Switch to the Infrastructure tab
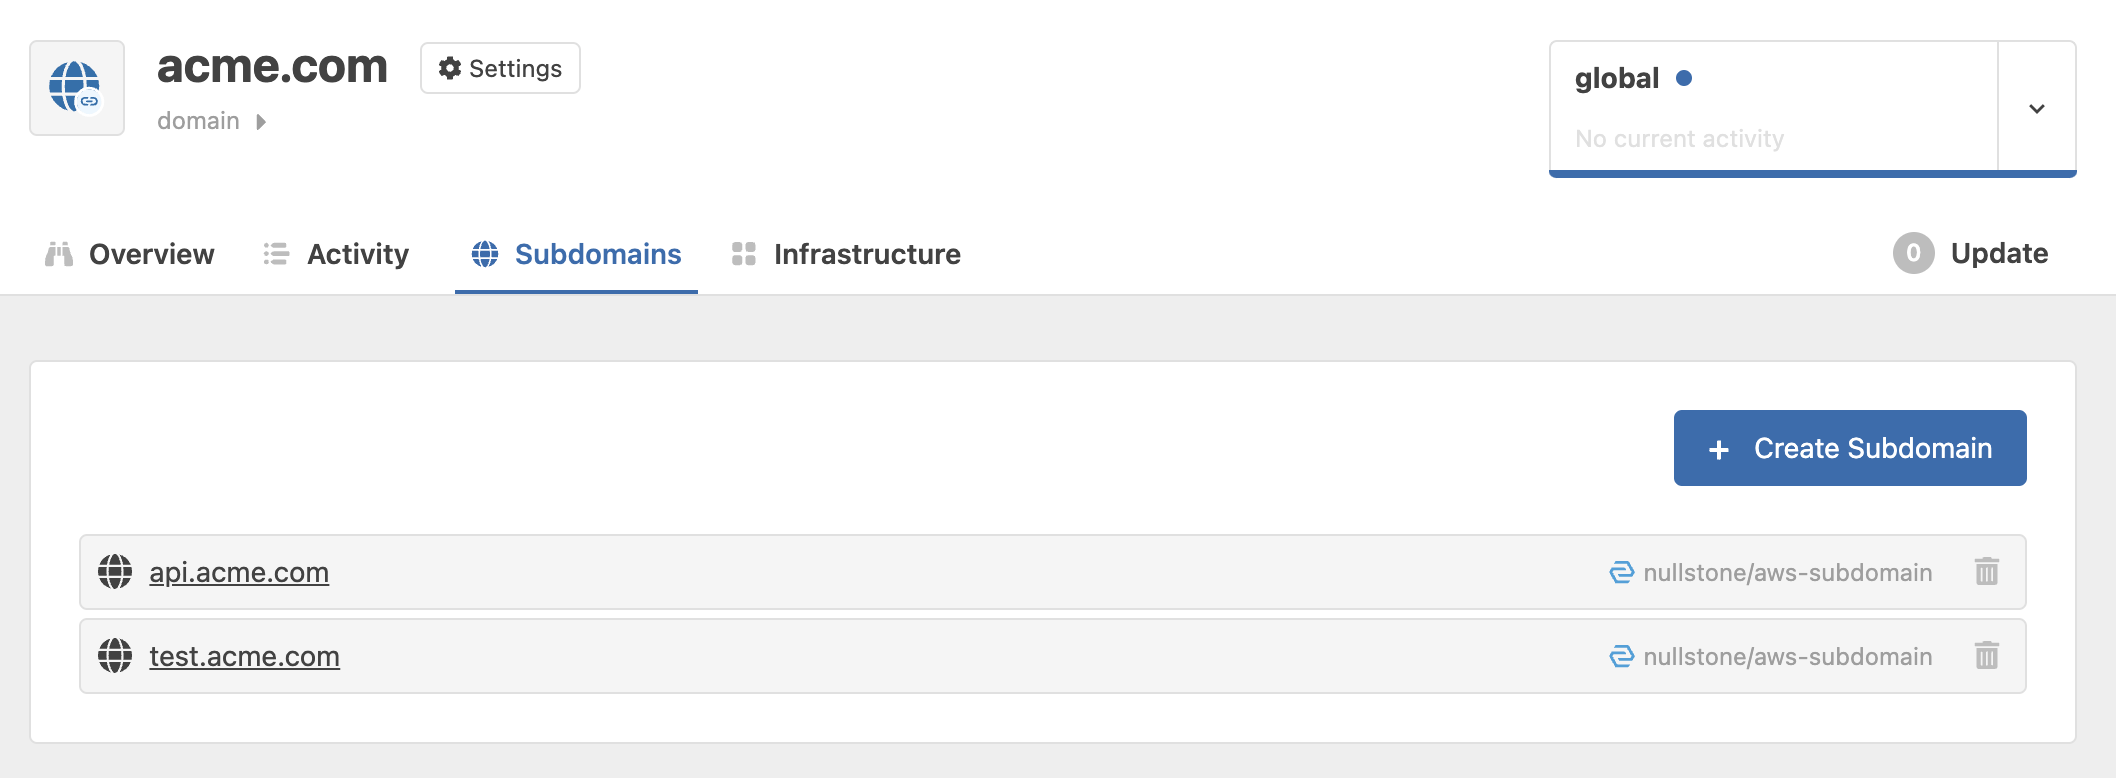 click(866, 254)
